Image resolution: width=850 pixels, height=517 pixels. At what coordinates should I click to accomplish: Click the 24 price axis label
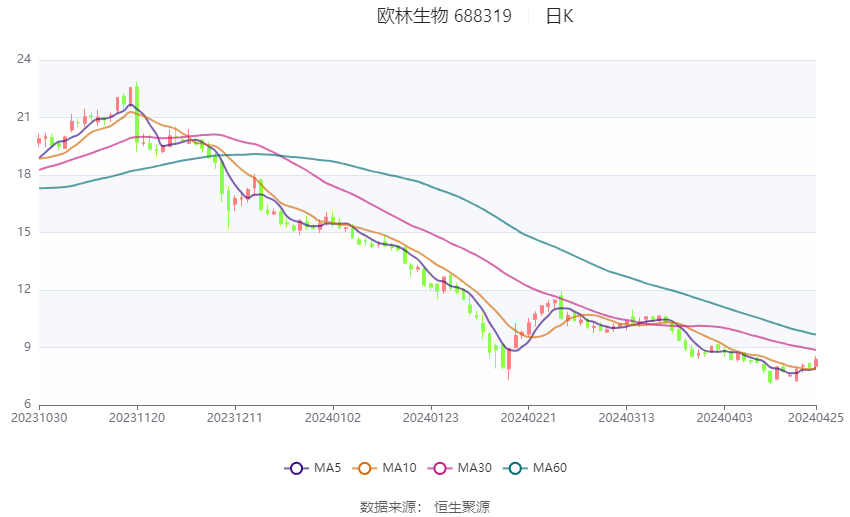coord(24,59)
